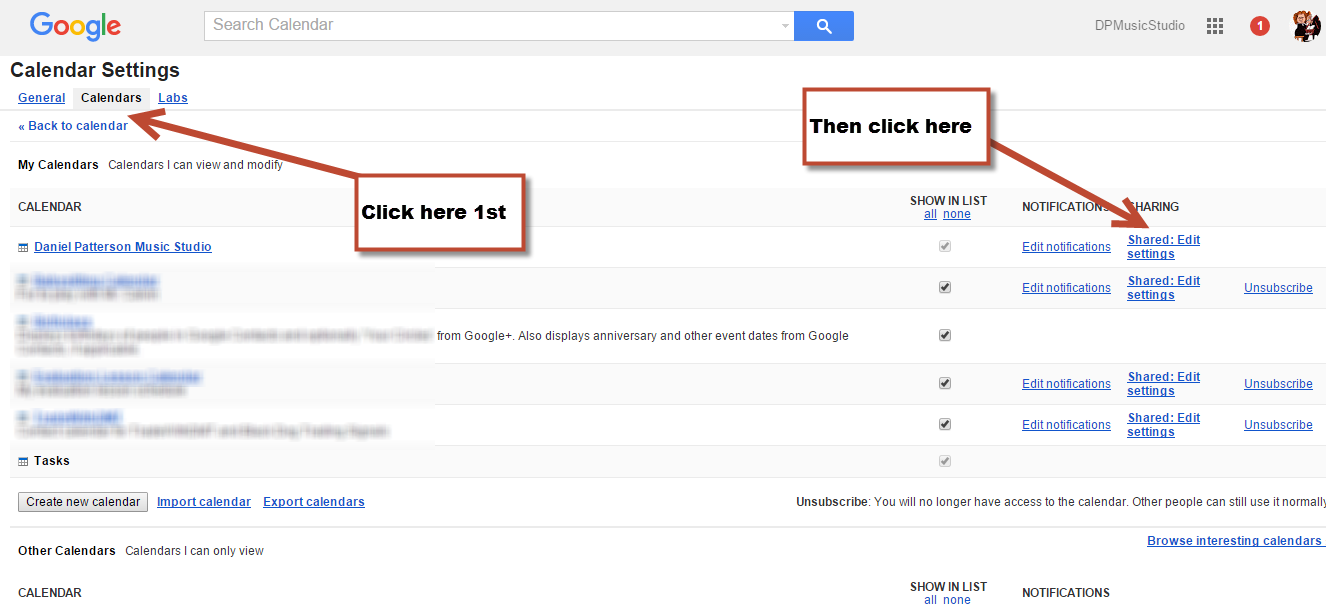This screenshot has height=604, width=1326.
Task: Edit notifications in the second calendar row
Action: pos(1066,288)
